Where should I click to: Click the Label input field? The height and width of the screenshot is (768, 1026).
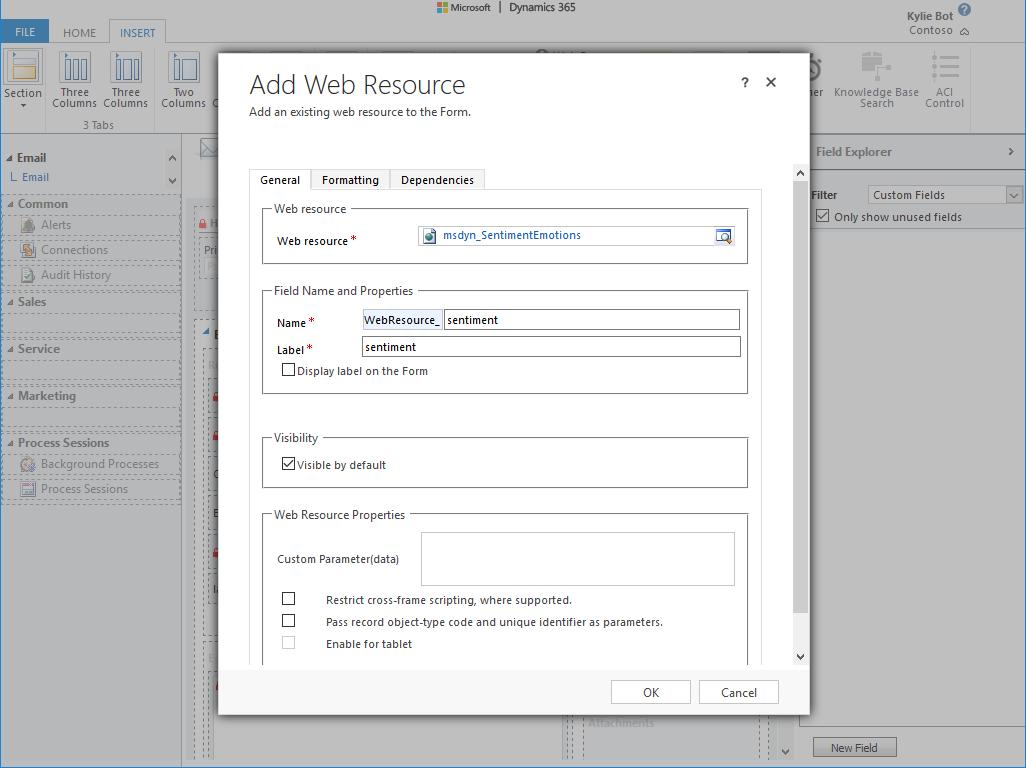tap(551, 347)
